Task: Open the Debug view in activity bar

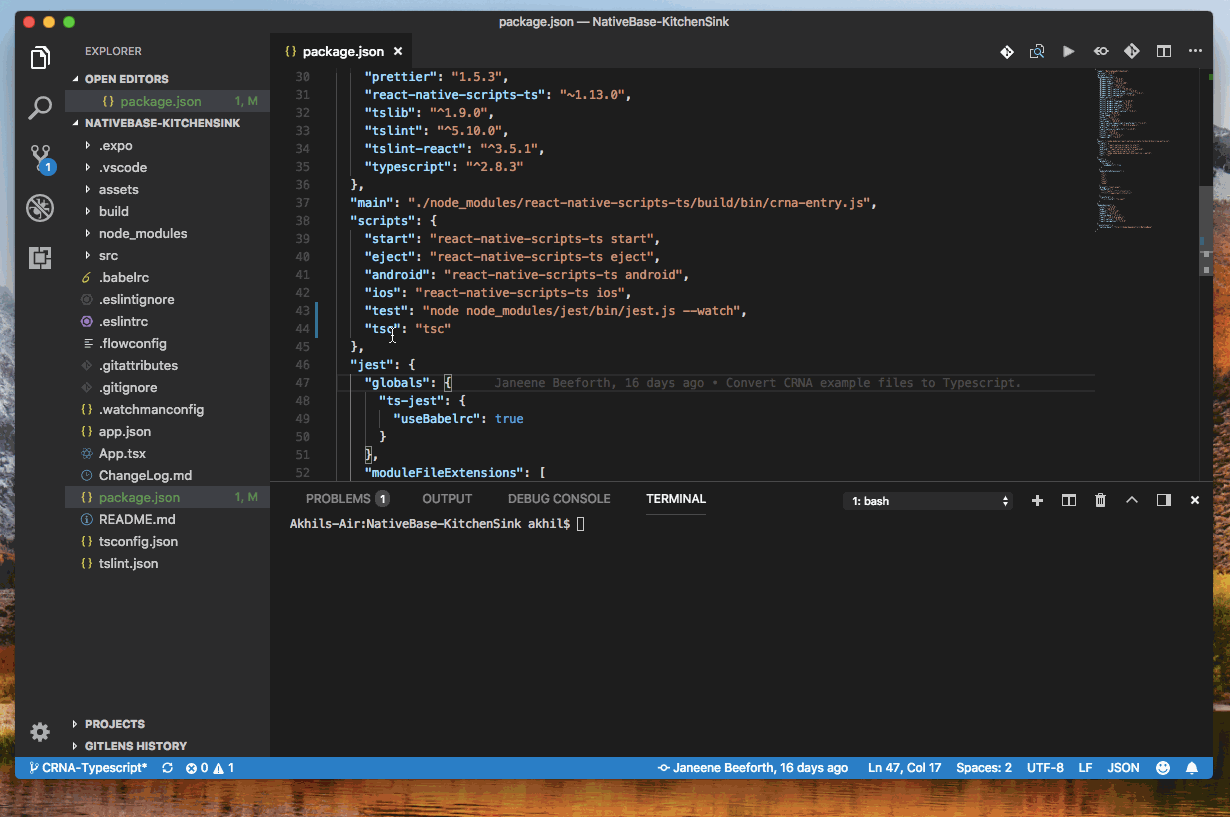Action: click(x=40, y=208)
